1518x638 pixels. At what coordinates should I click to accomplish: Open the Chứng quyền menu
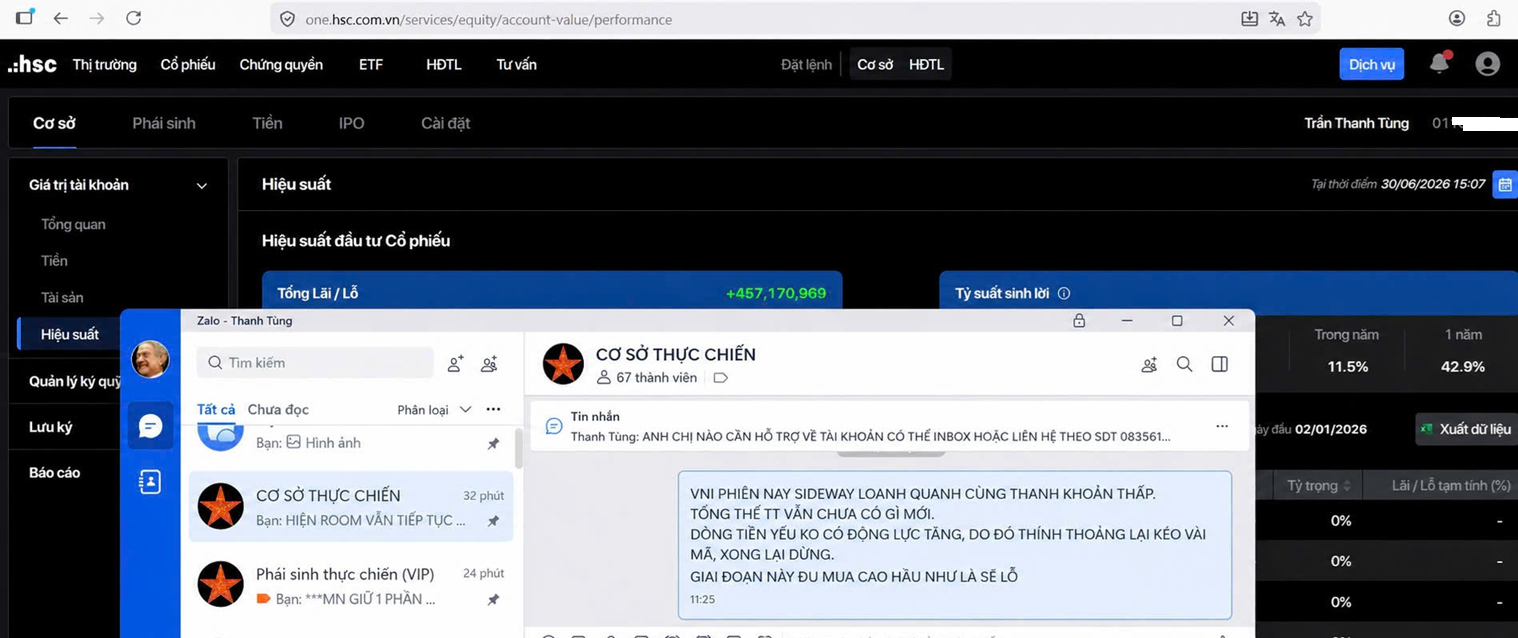point(281,65)
